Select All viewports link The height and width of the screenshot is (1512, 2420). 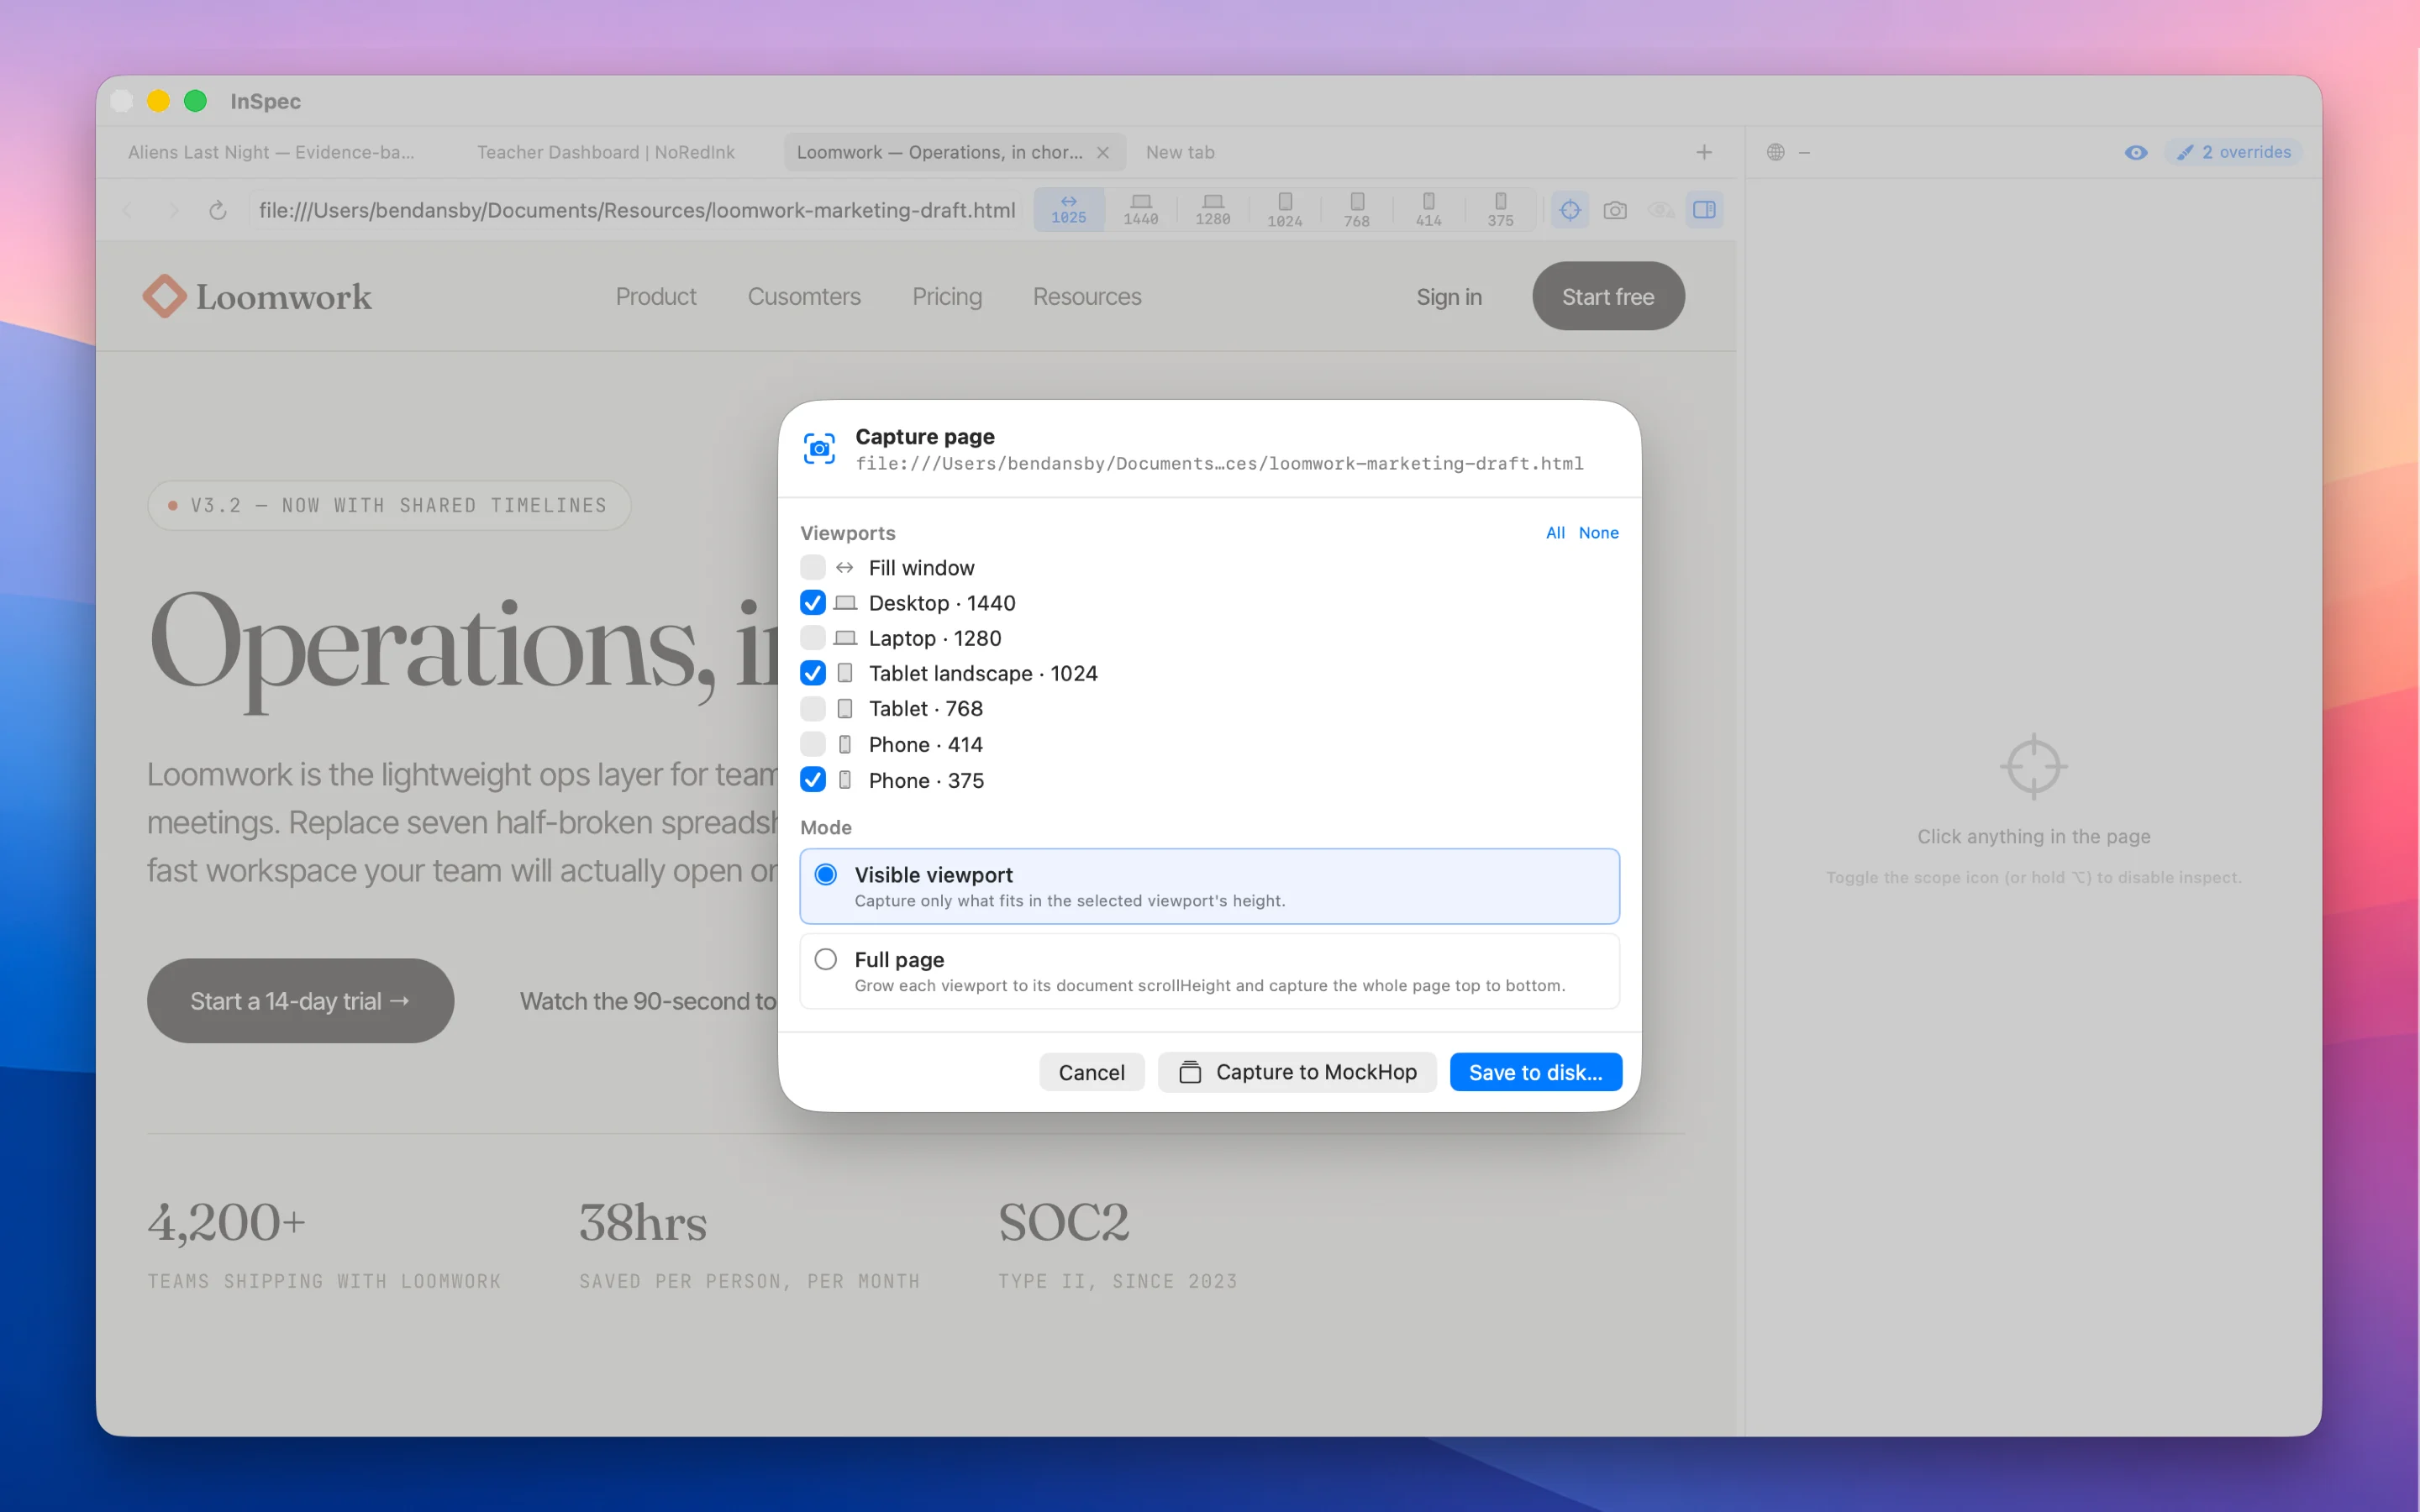[x=1555, y=533]
